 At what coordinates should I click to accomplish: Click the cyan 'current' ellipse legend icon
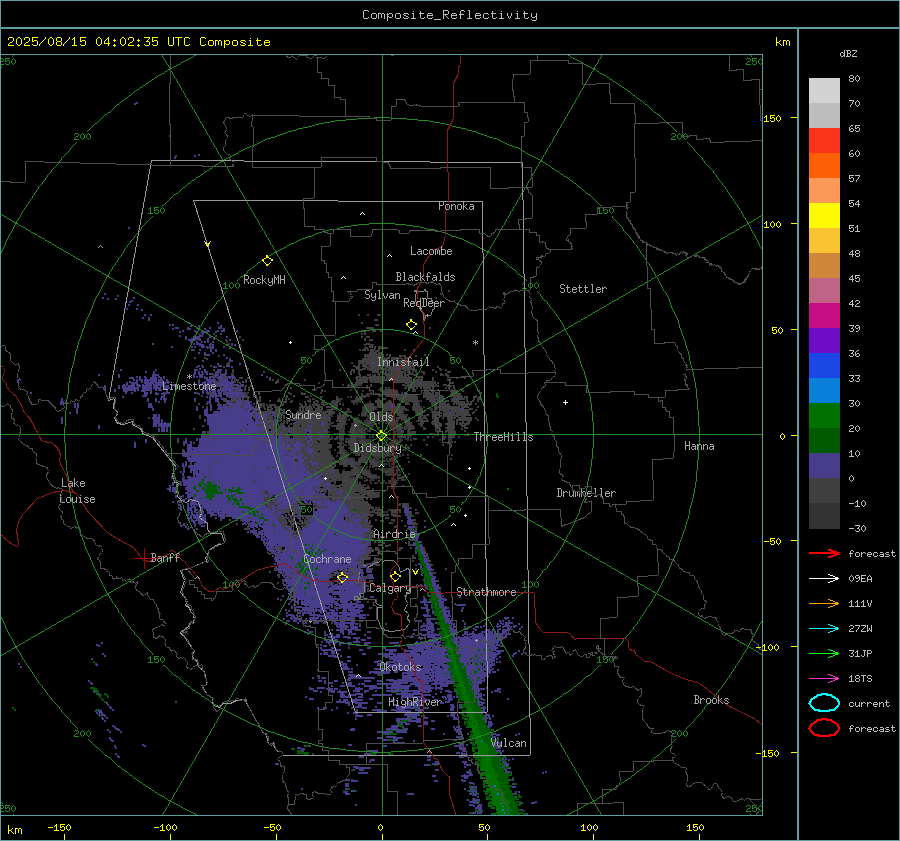pyautogui.click(x=824, y=703)
